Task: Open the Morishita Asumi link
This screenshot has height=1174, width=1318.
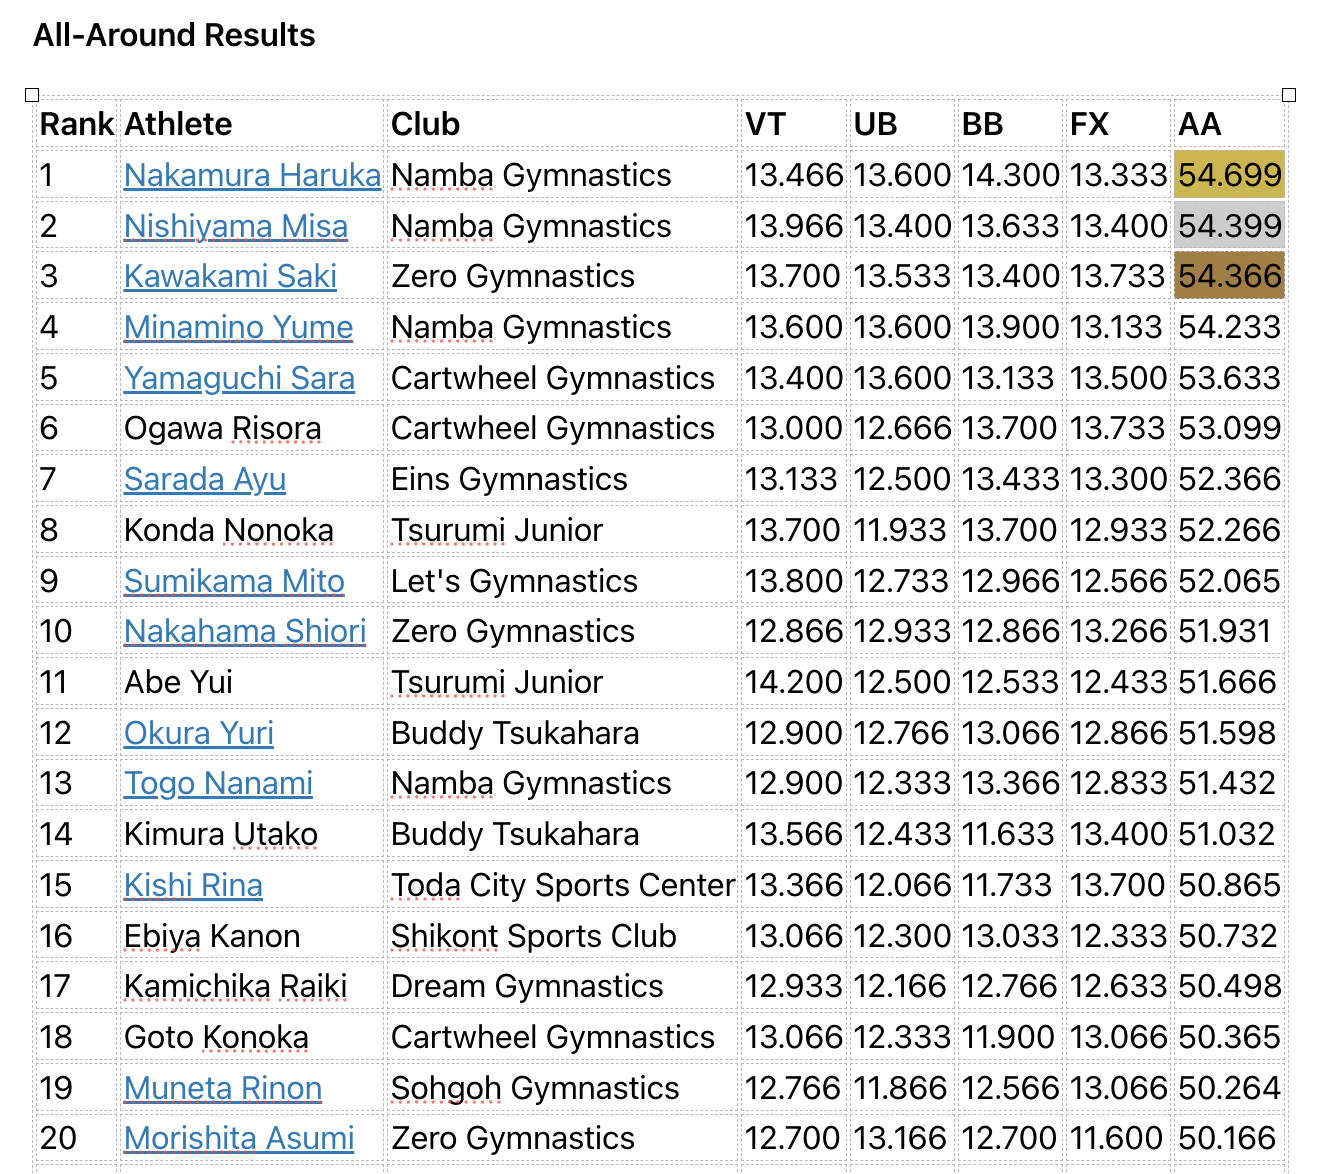Action: [239, 1138]
